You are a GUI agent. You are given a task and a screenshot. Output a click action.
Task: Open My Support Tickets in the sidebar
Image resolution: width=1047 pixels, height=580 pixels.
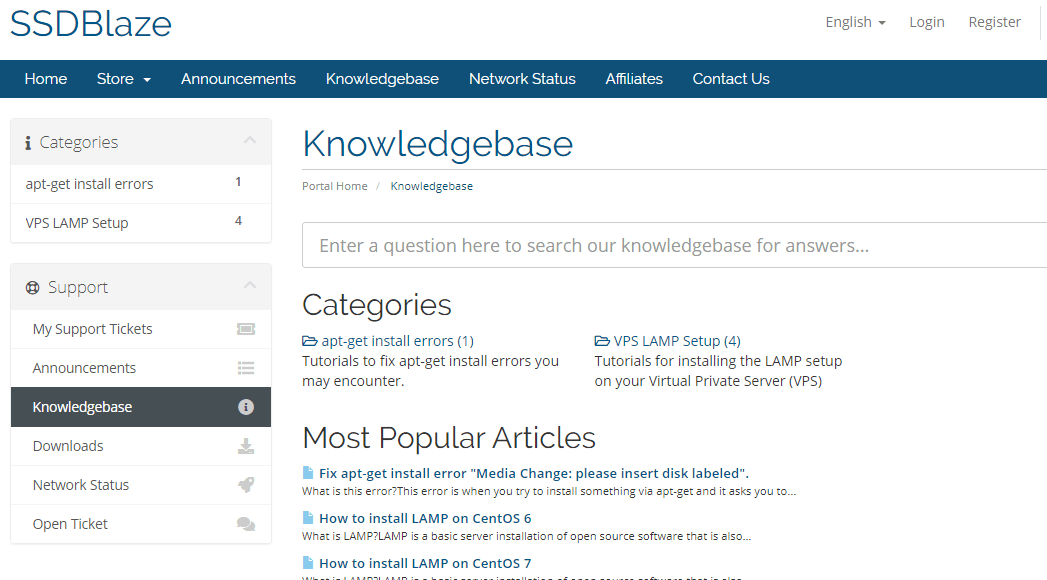pyautogui.click(x=141, y=329)
